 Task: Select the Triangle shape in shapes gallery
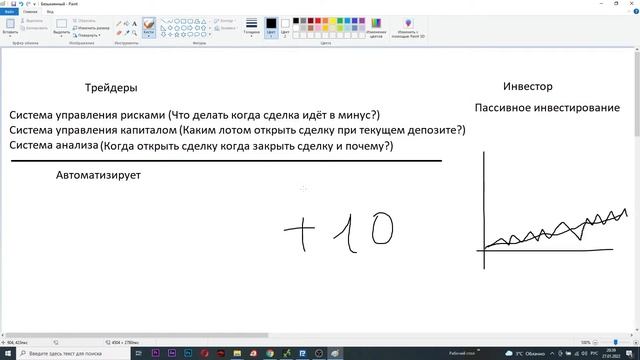[x=203, y=21]
